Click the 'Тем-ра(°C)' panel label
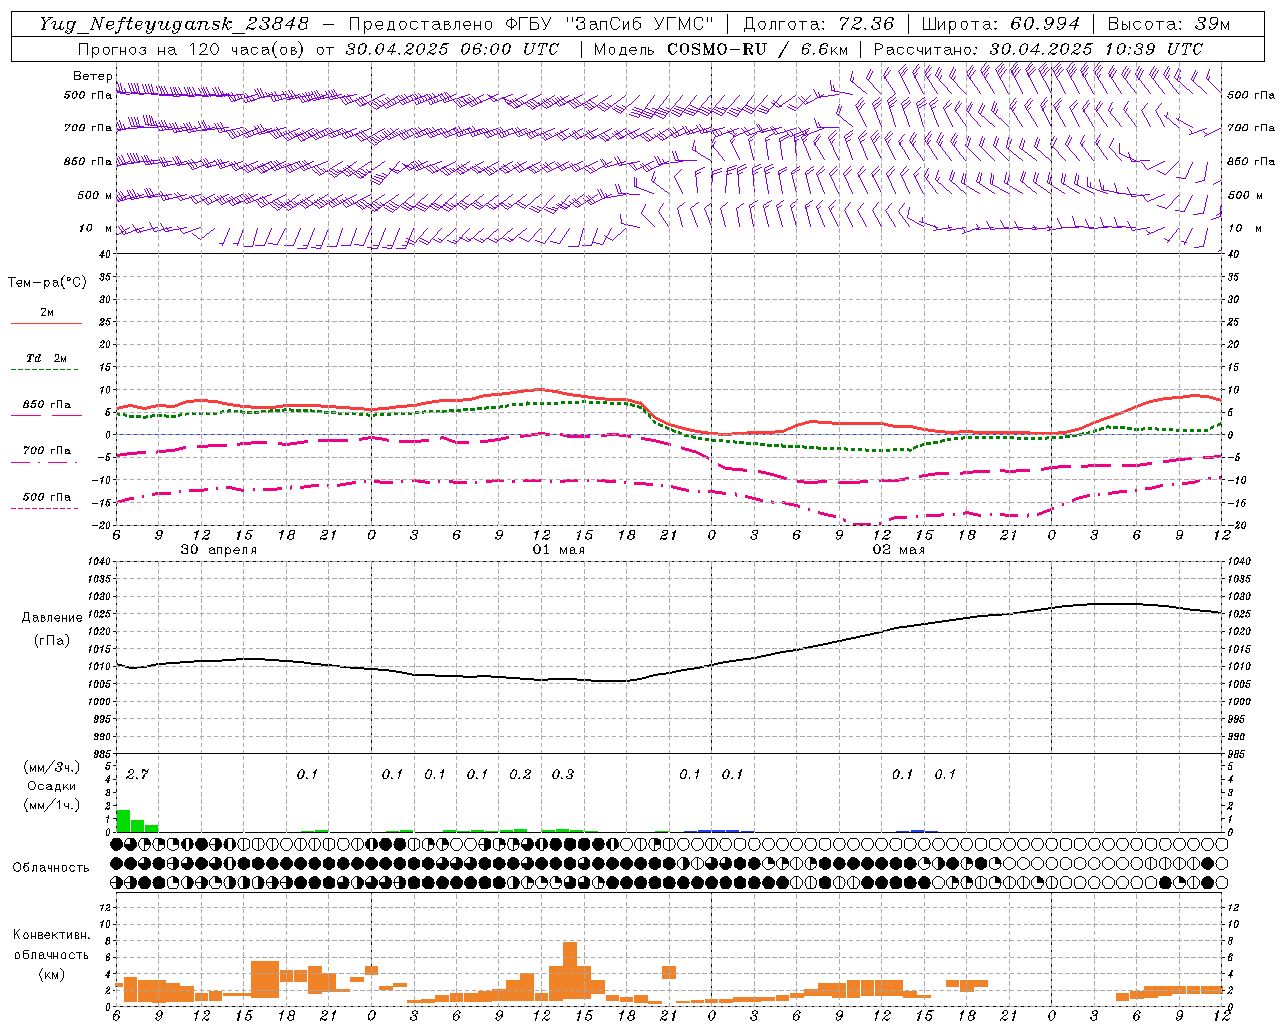This screenshot has height=1024, width=1280. click(x=47, y=283)
